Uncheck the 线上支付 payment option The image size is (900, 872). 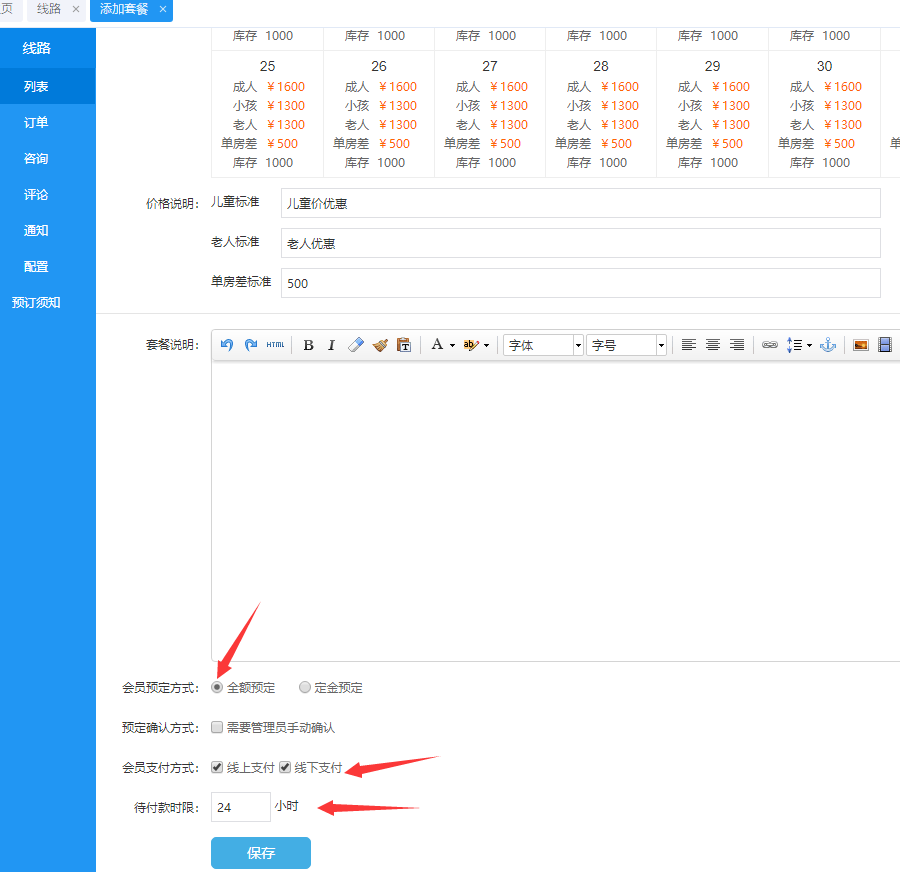tap(217, 768)
